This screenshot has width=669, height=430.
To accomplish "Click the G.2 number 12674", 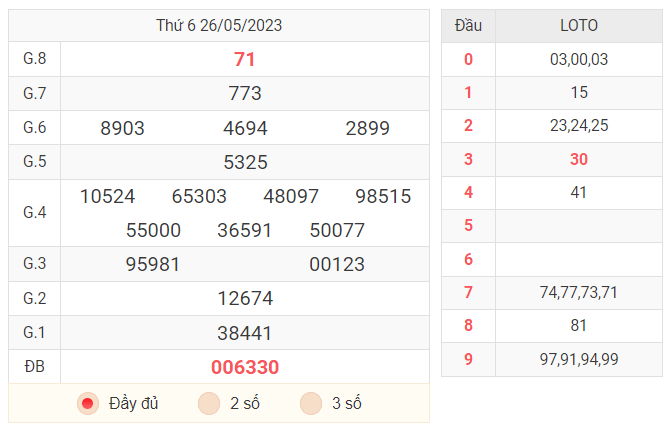I will [245, 298].
